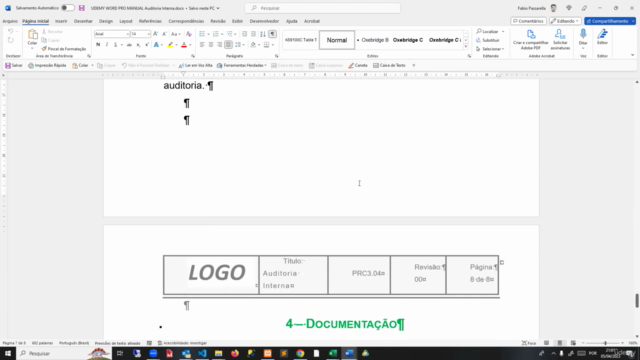Move the zoom slider in the status bar
The height and width of the screenshot is (360, 640).
605,343
